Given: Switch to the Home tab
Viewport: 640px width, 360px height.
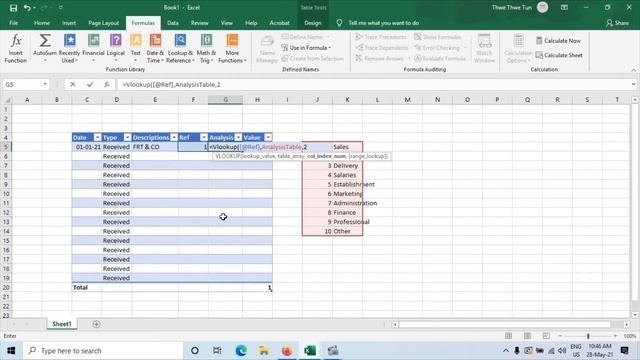Looking at the screenshot, I should point(42,23).
